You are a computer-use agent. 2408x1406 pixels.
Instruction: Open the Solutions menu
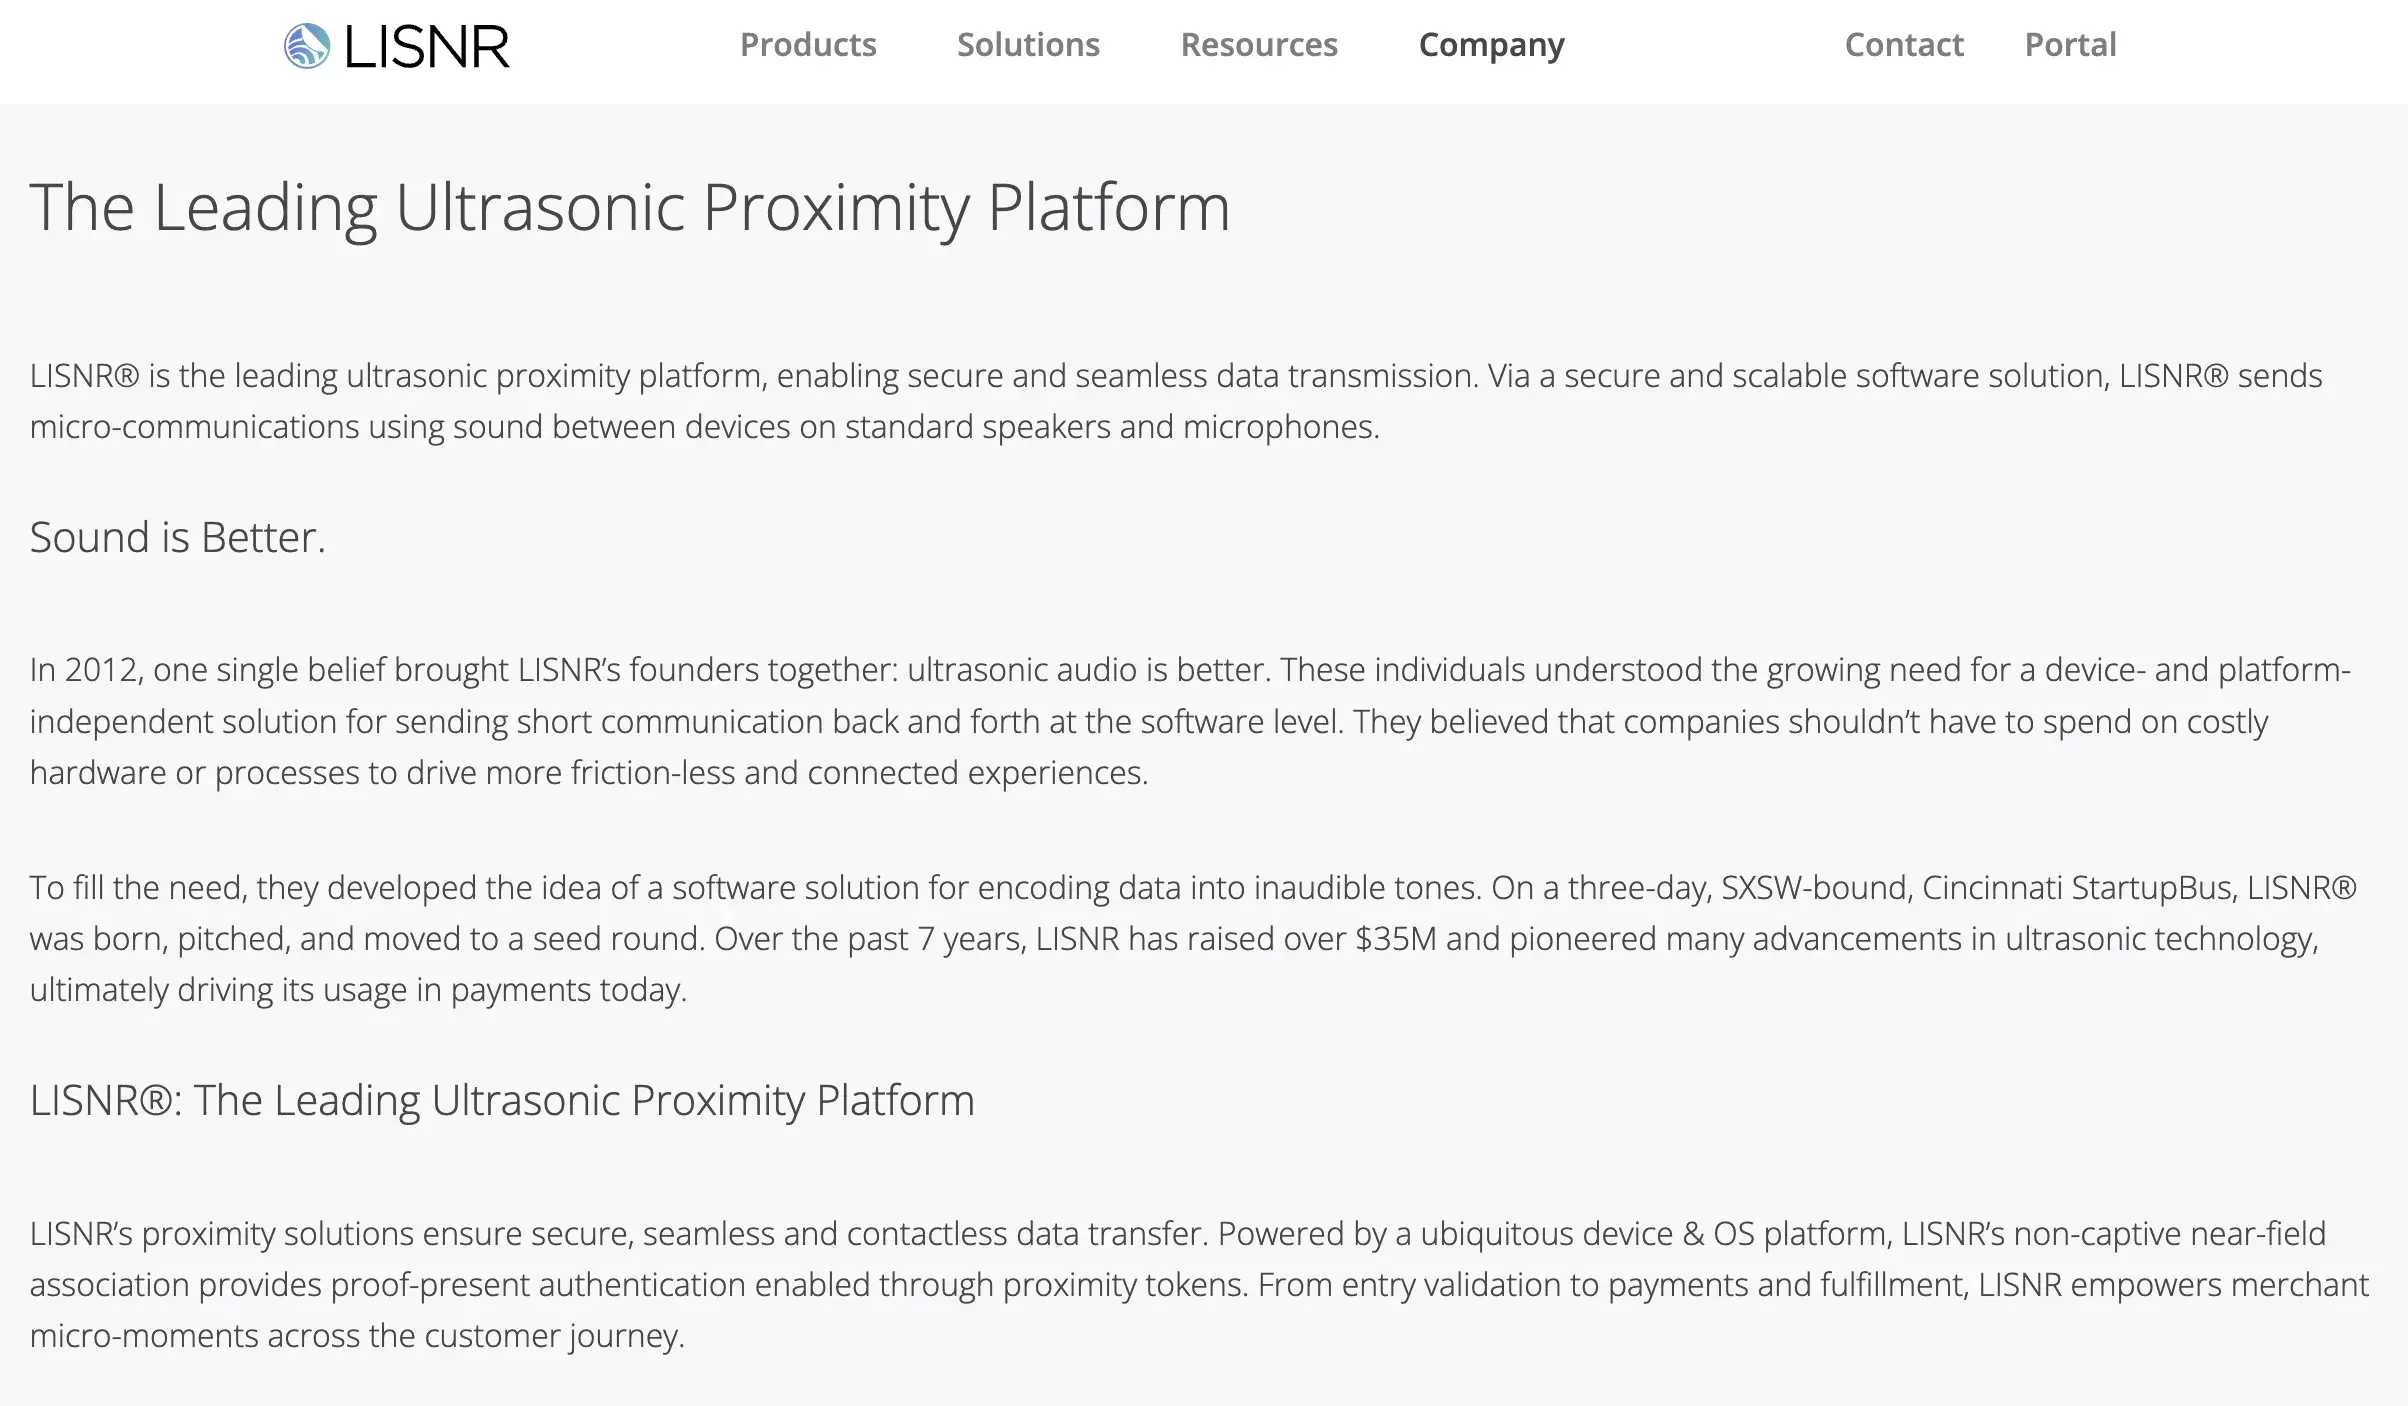coord(1028,45)
